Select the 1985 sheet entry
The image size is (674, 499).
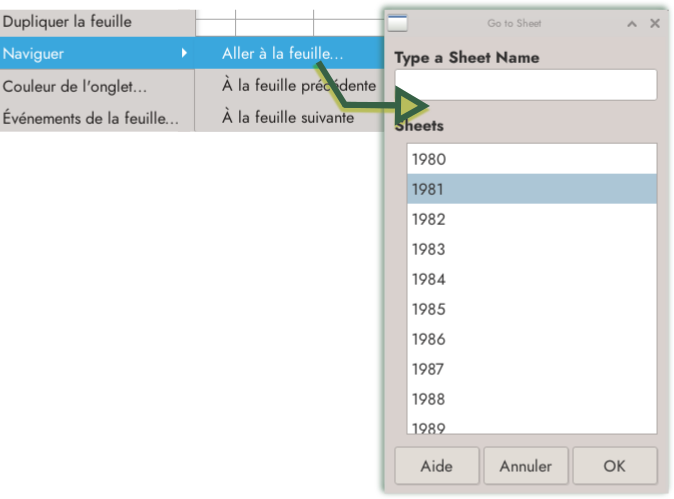(x=531, y=309)
